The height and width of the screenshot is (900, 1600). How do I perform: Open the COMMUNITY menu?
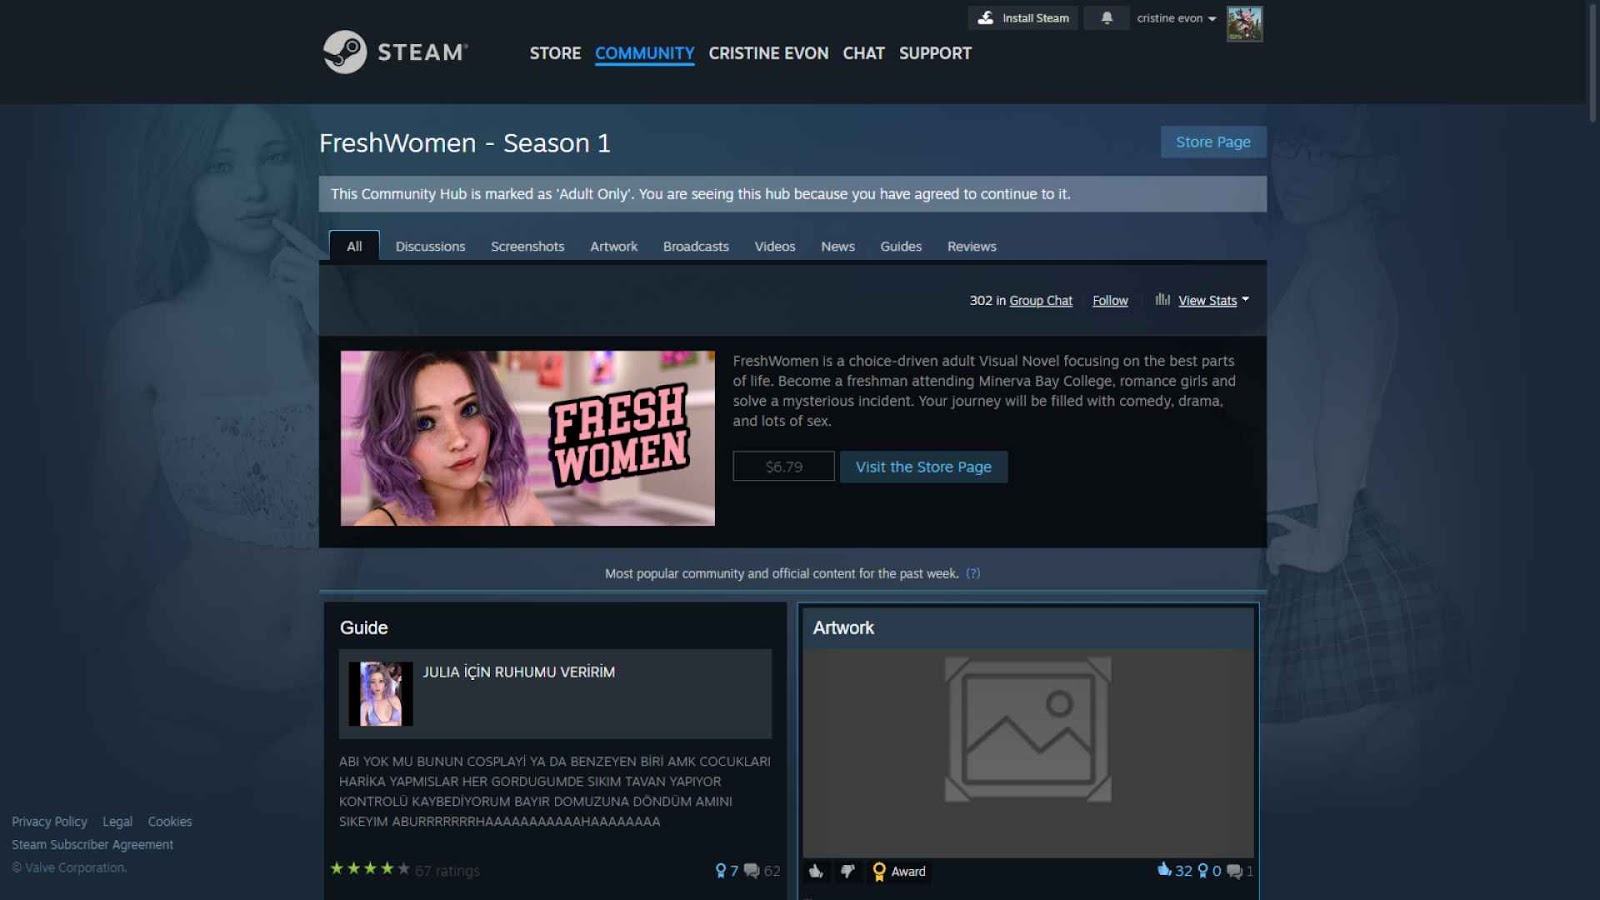click(x=645, y=53)
